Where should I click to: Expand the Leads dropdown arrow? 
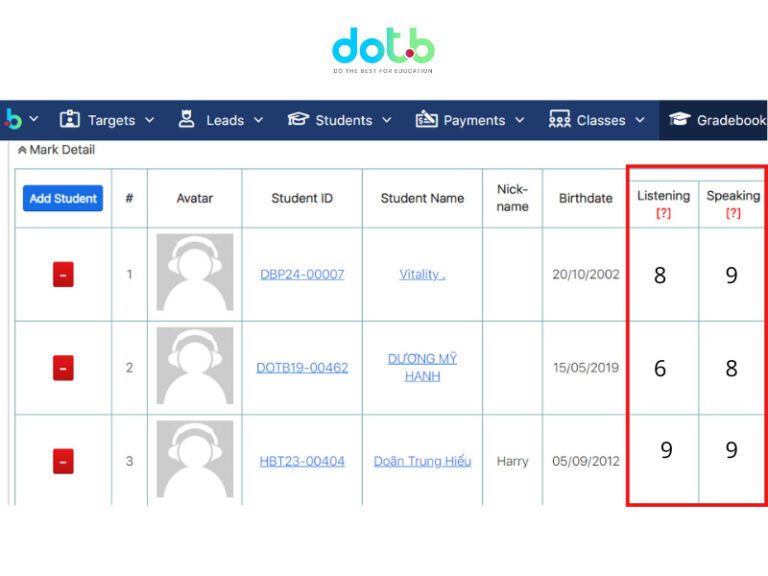coord(258,120)
